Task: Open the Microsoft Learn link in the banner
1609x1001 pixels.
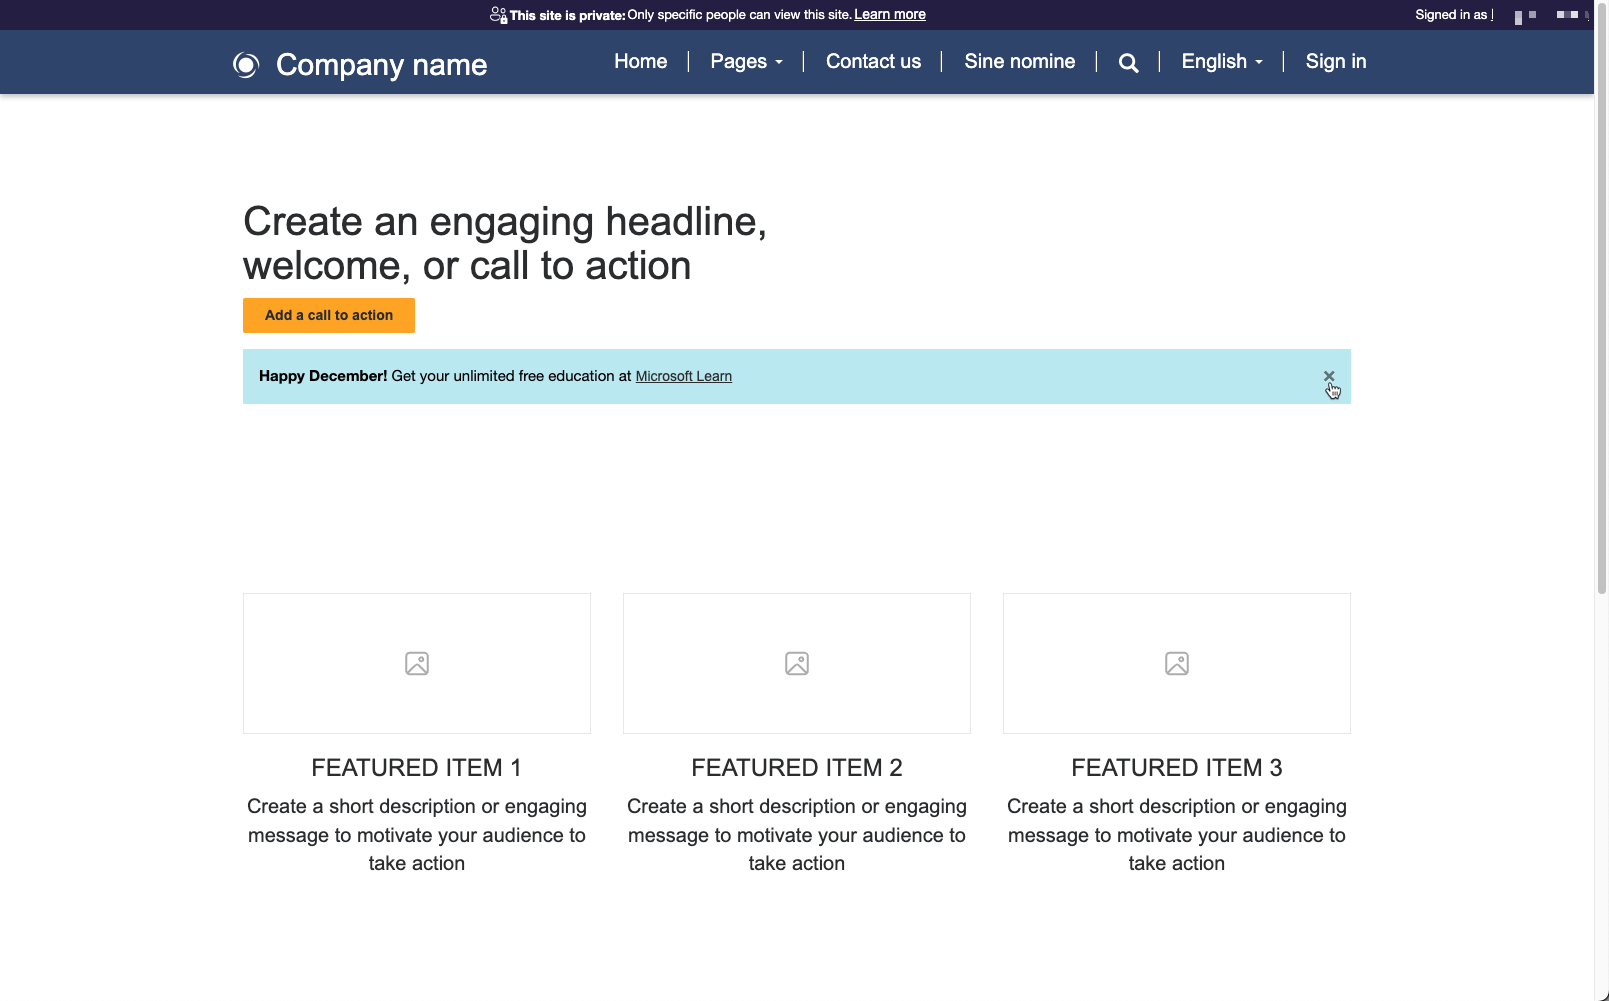Action: pyautogui.click(x=683, y=375)
